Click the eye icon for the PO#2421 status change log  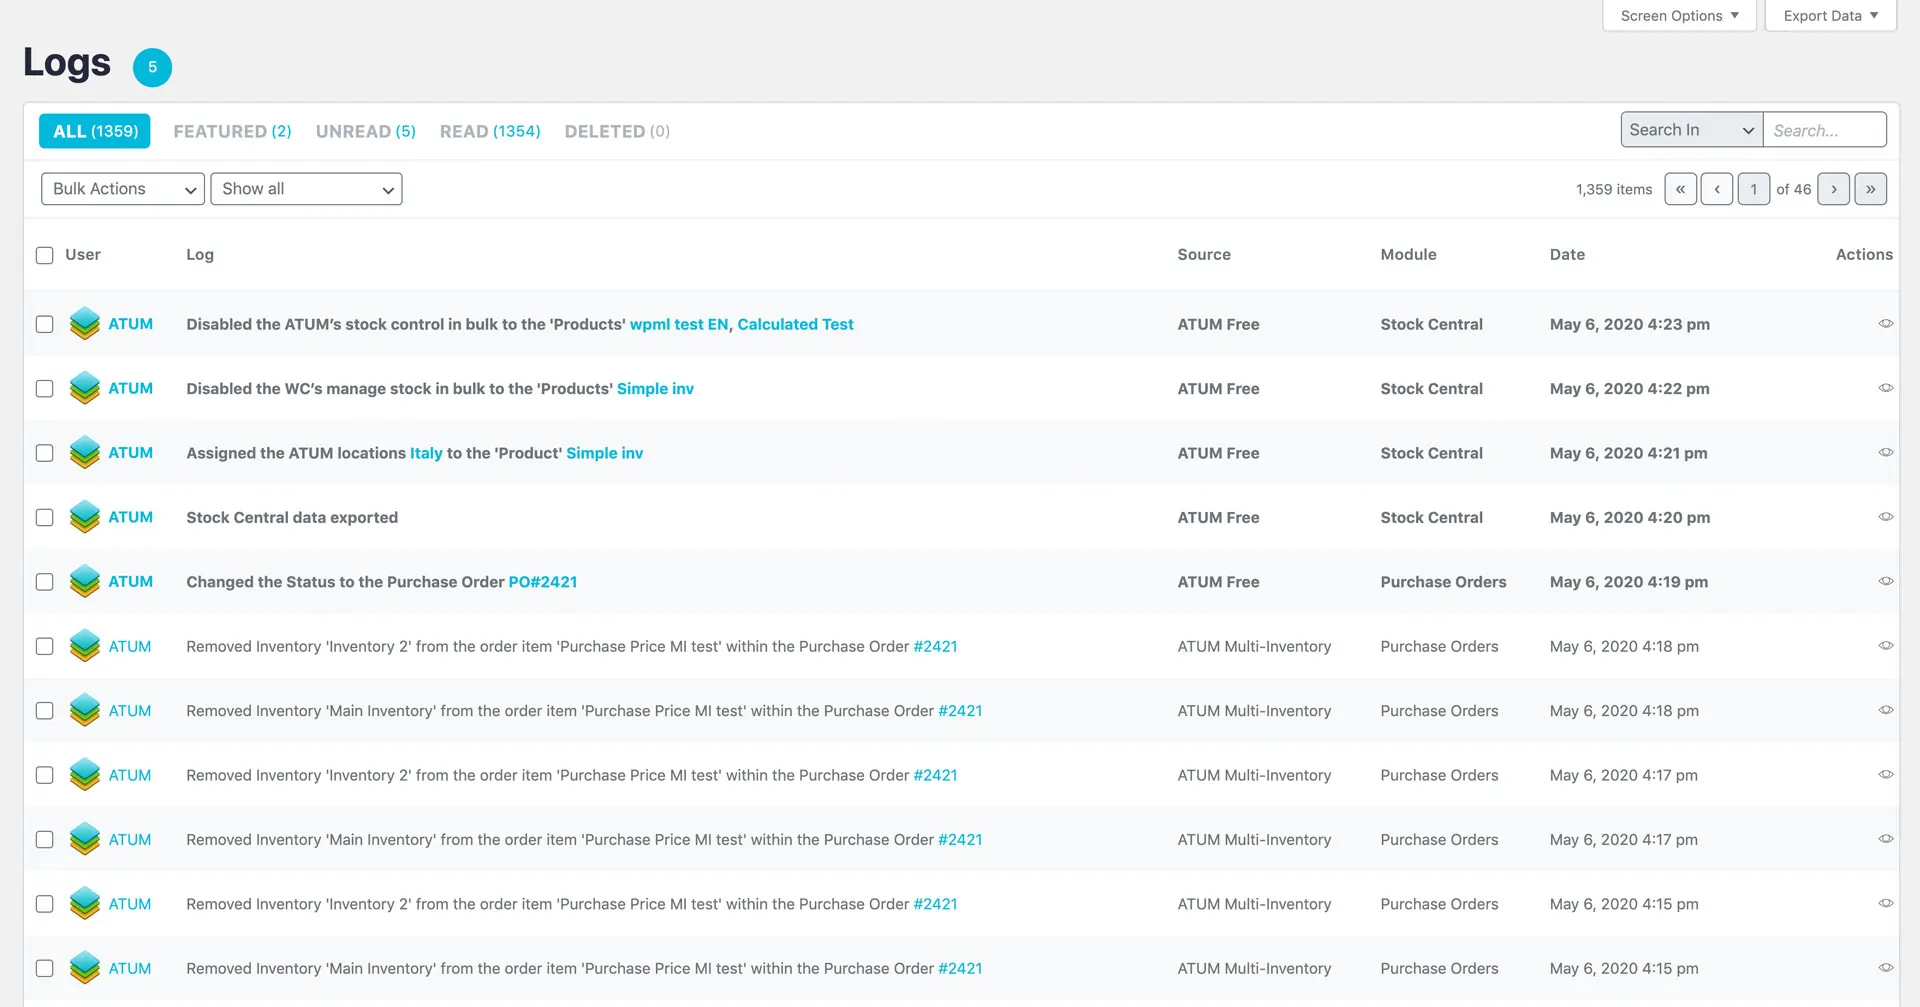1886,581
